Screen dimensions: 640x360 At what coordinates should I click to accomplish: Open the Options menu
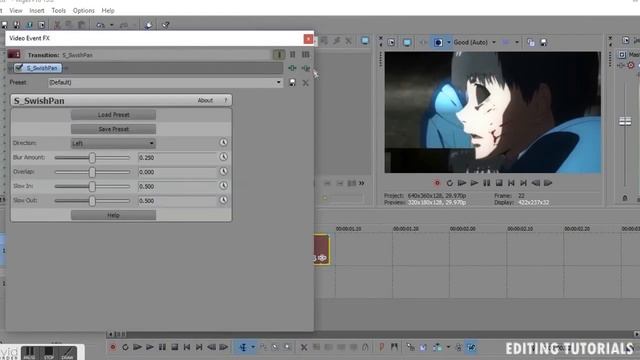click(x=84, y=11)
